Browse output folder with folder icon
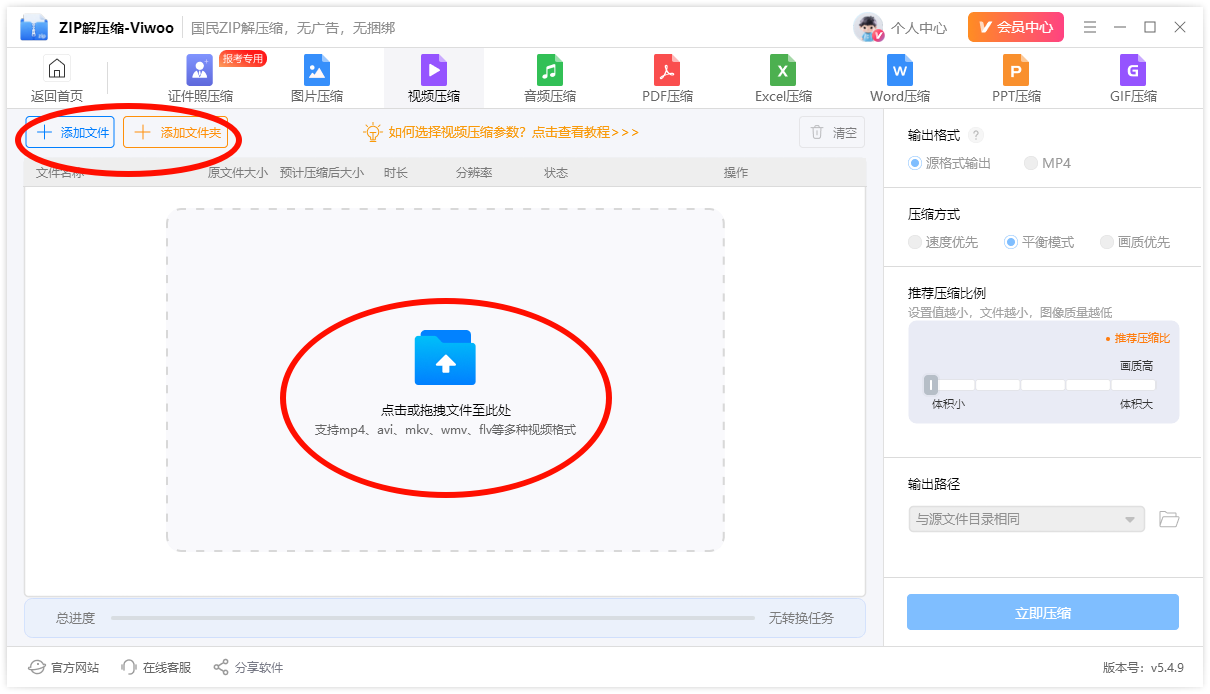 click(x=1169, y=519)
